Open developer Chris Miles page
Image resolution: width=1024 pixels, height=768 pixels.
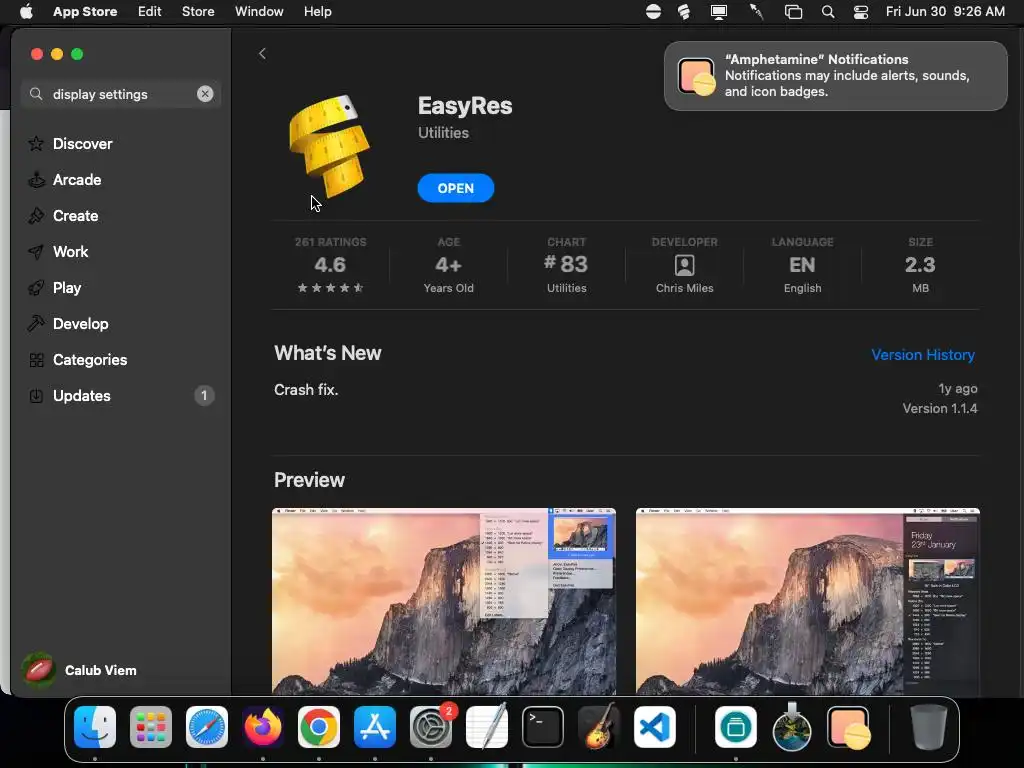coord(684,265)
